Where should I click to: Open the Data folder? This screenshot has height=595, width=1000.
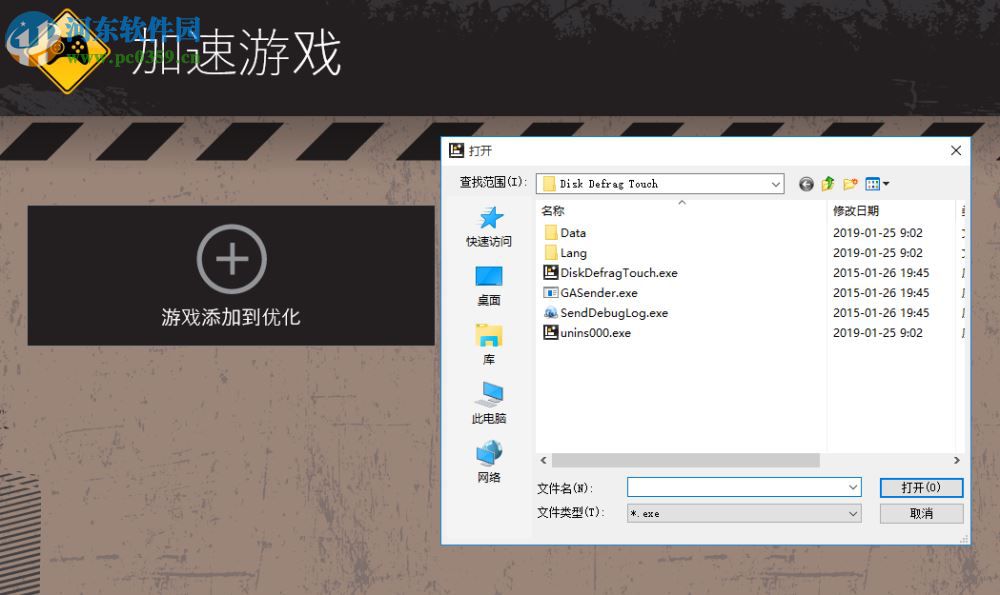(x=573, y=232)
